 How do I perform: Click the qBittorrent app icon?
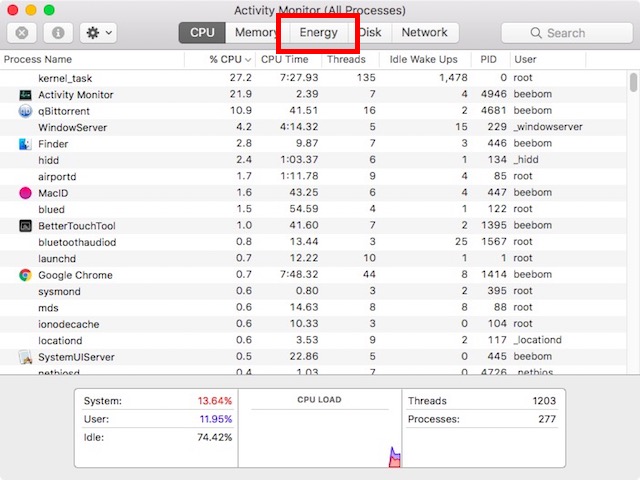(25, 111)
